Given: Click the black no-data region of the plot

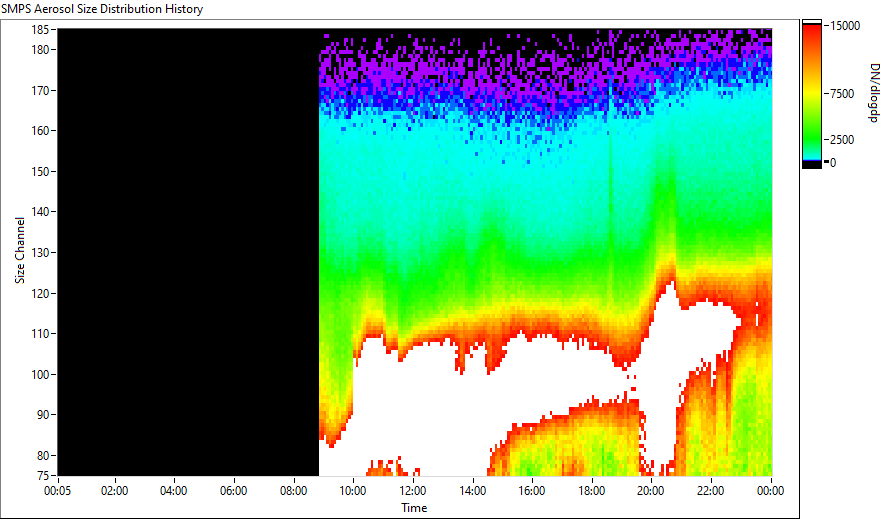Looking at the screenshot, I should [x=188, y=252].
